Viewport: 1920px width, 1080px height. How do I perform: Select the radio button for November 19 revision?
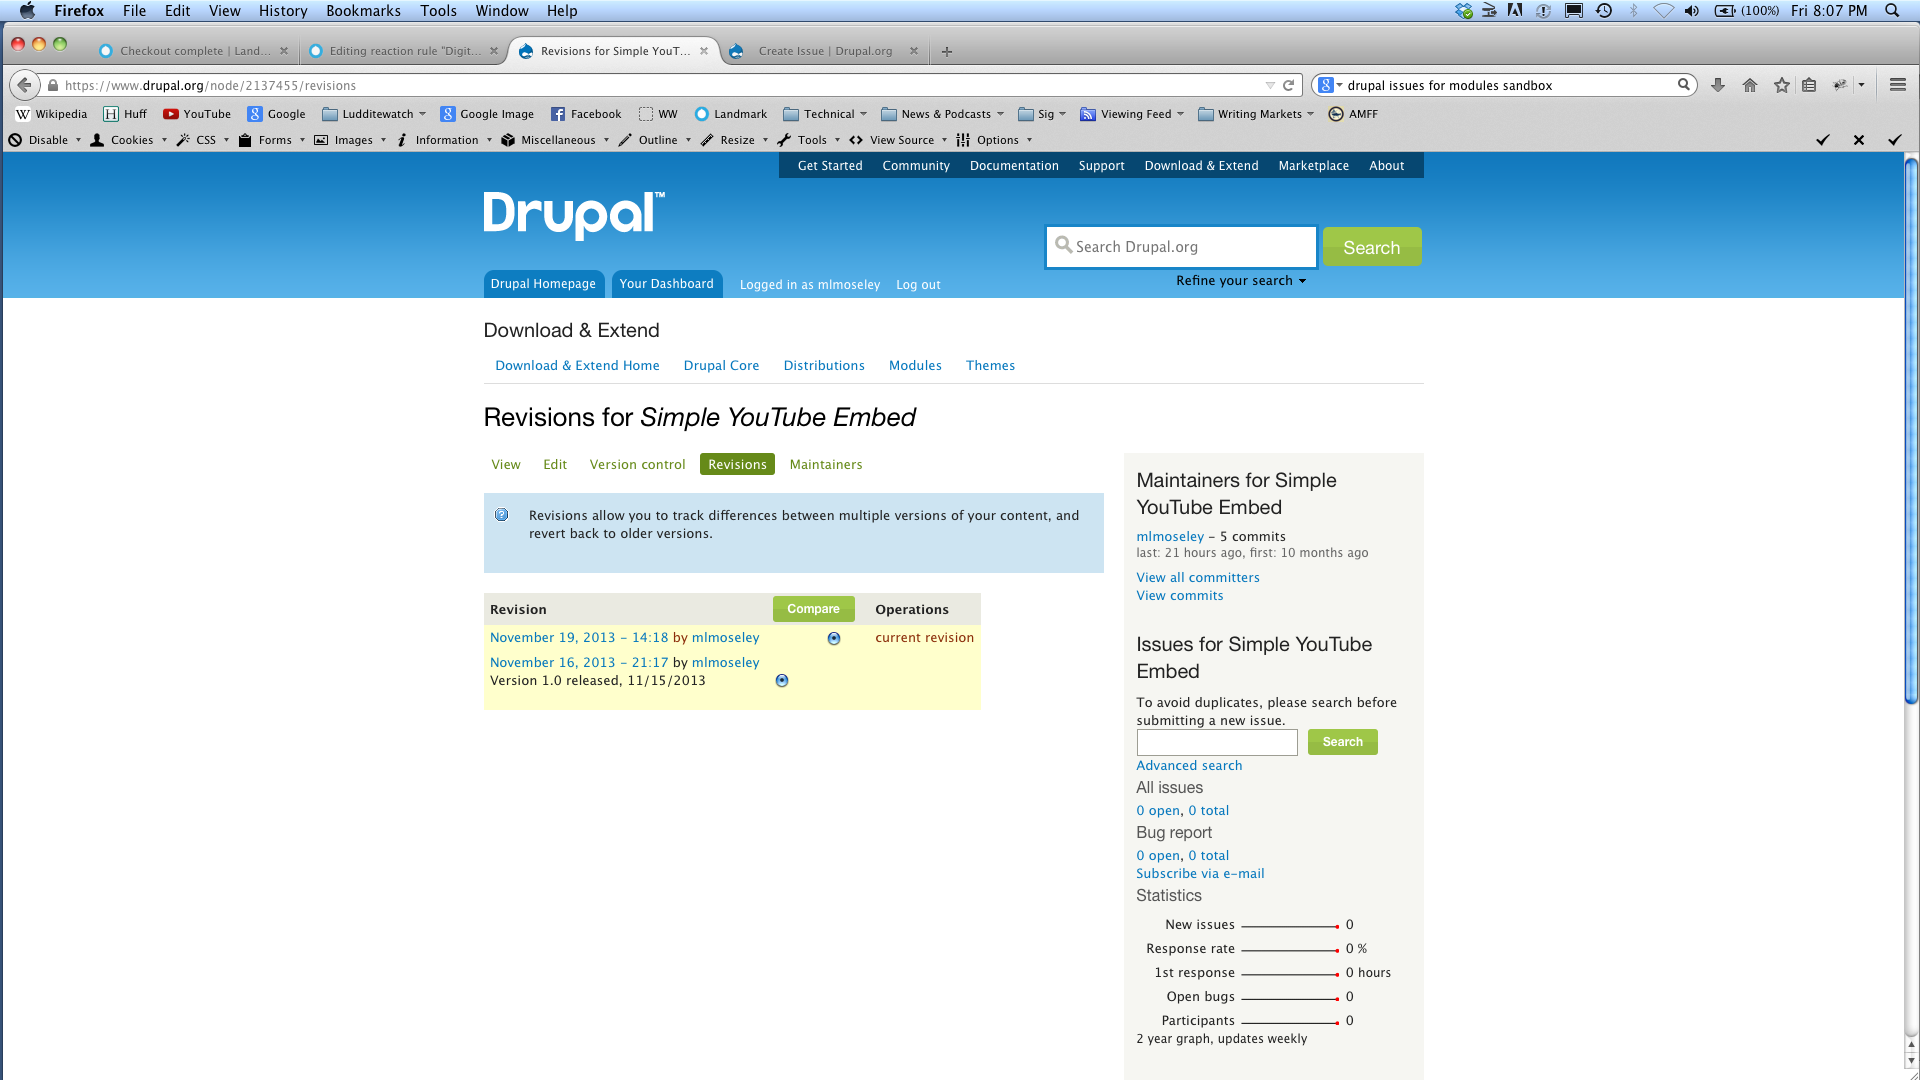click(834, 638)
